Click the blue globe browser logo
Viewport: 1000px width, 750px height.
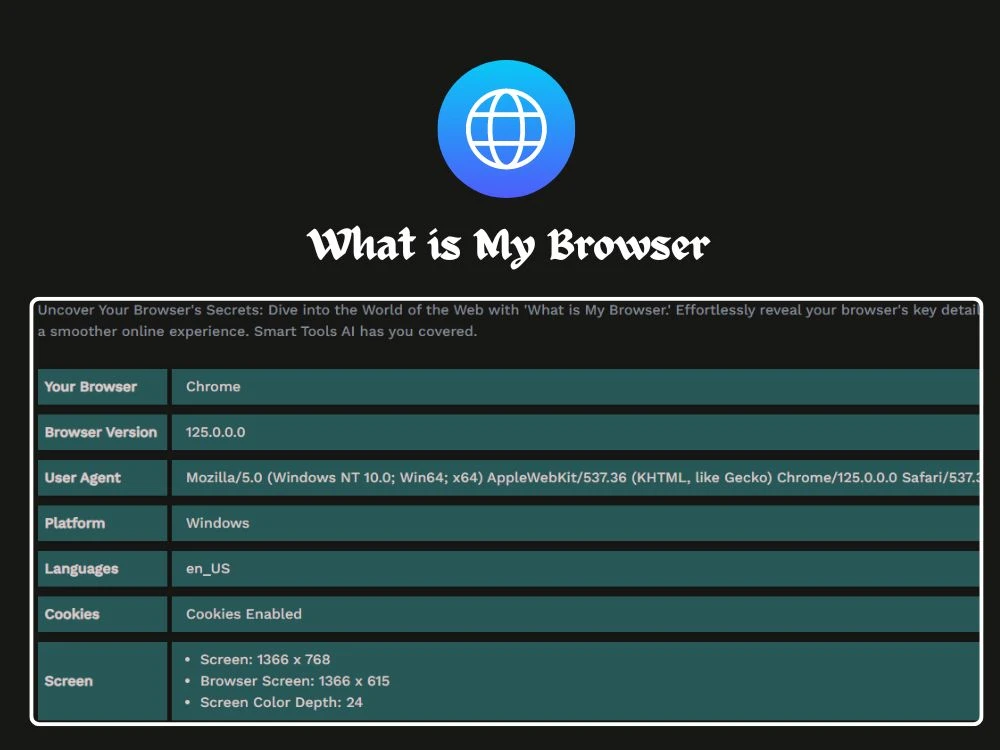pyautogui.click(x=506, y=128)
